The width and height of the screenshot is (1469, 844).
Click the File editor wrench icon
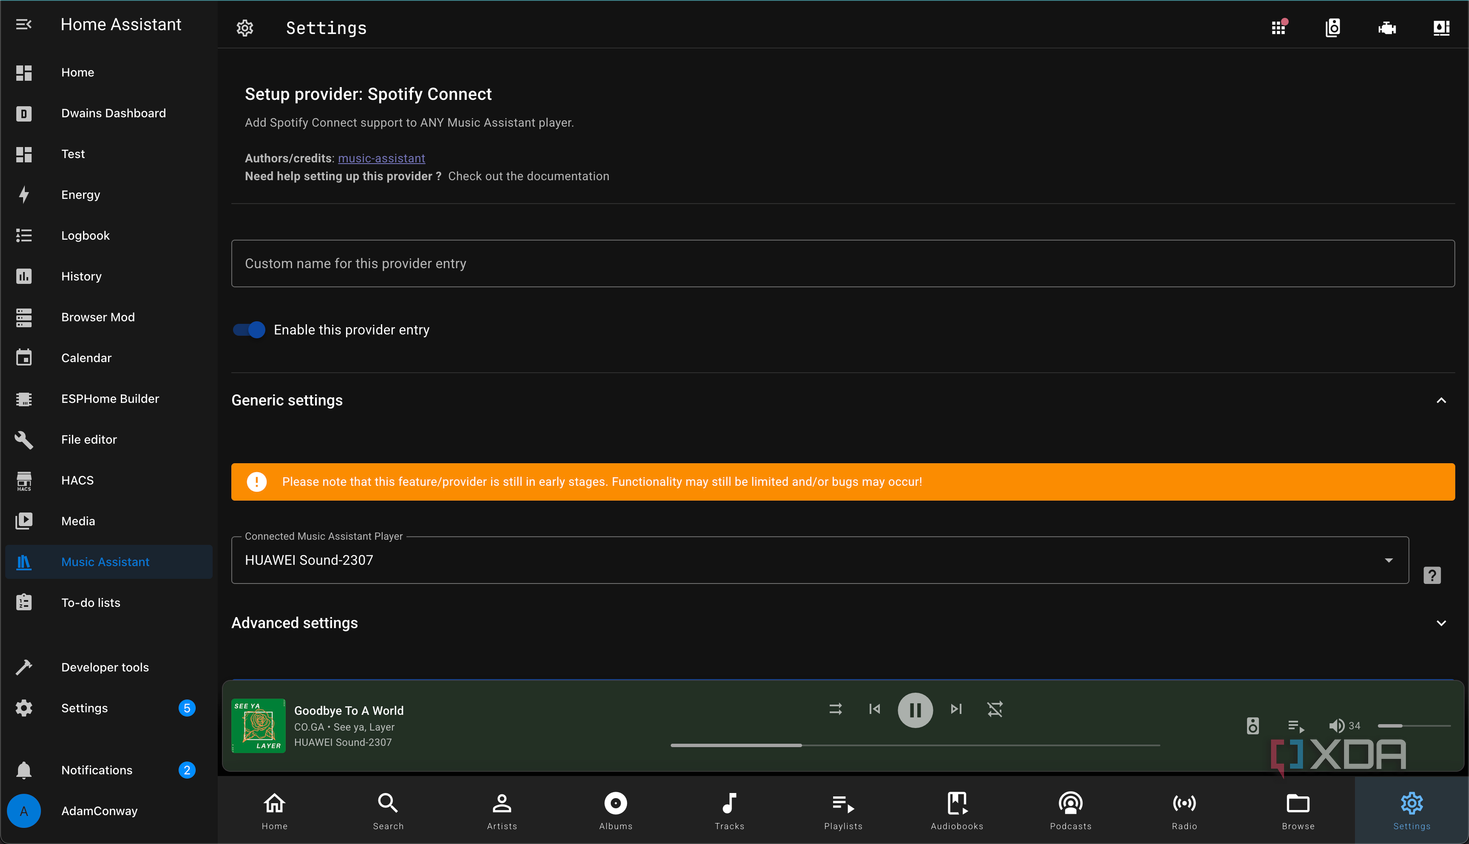(x=24, y=440)
